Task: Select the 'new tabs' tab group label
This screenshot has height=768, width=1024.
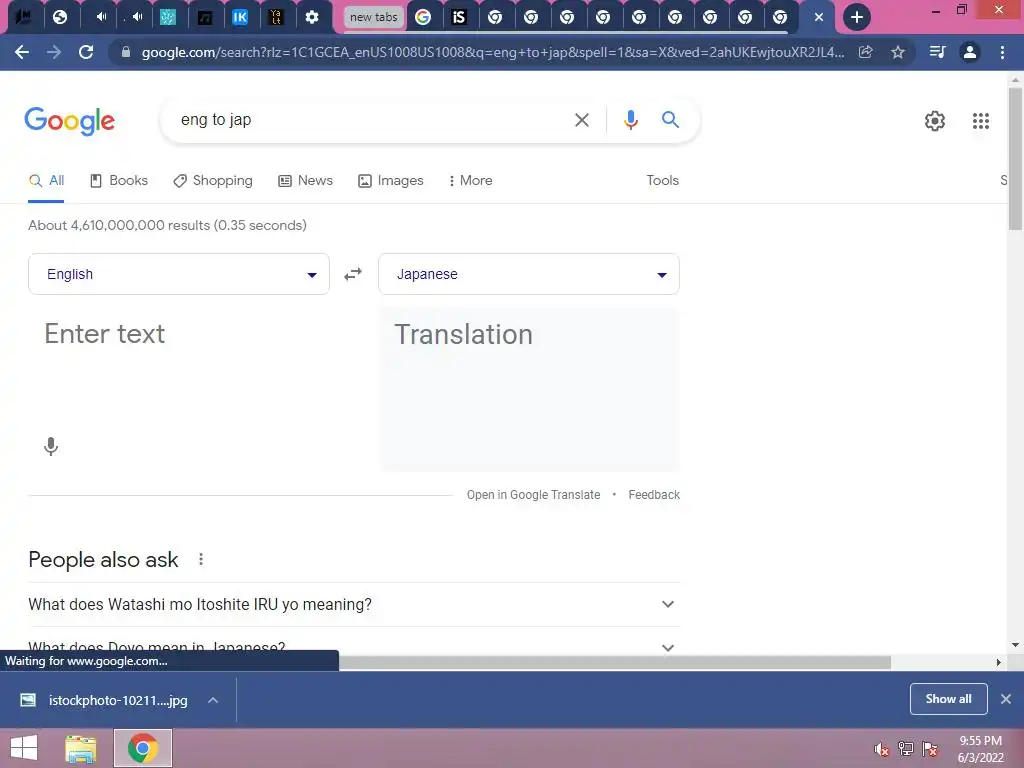Action: pos(374,18)
